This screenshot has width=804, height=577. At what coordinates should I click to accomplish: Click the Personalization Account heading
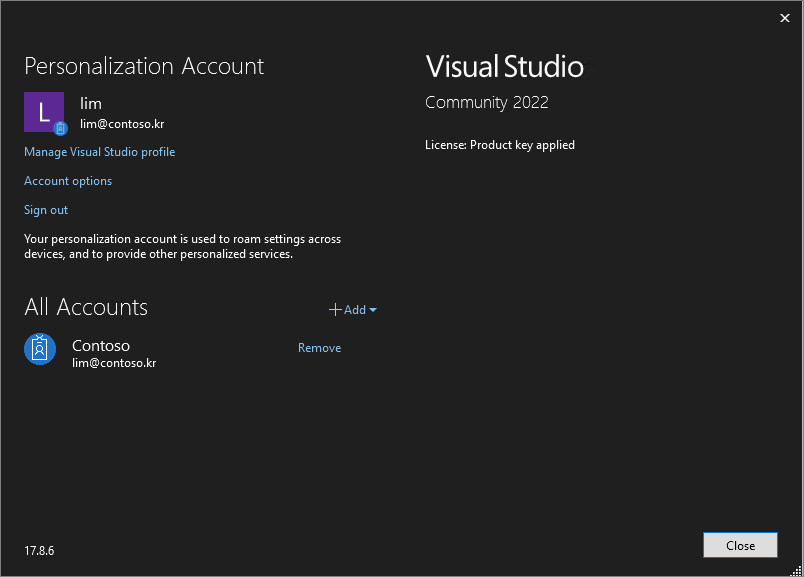[144, 66]
